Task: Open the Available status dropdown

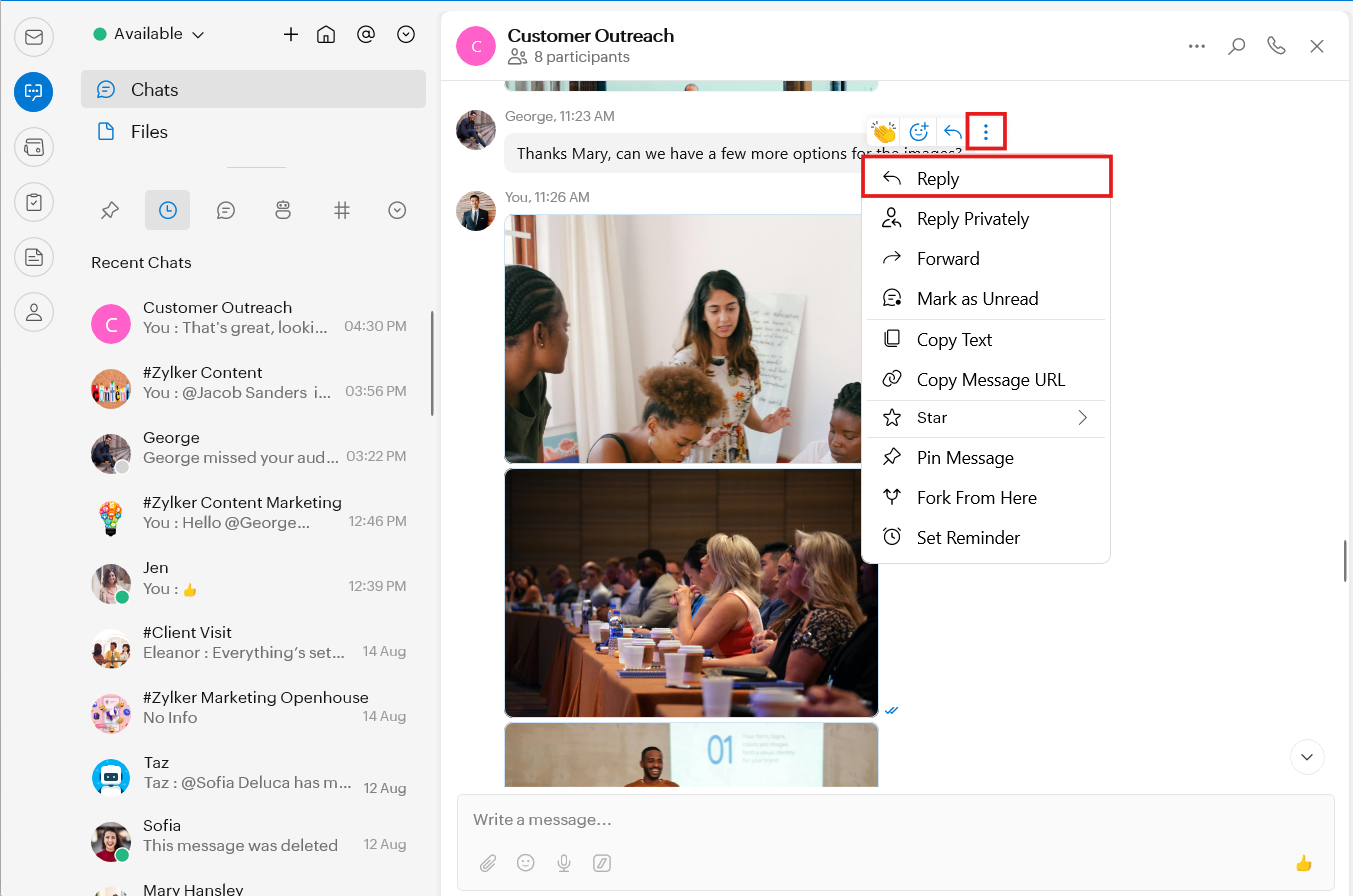Action: click(149, 34)
